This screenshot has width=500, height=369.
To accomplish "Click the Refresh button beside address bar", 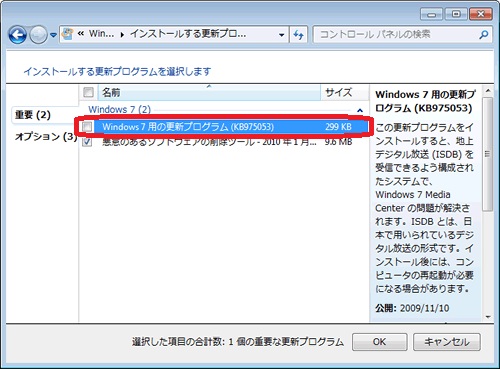I will 298,35.
